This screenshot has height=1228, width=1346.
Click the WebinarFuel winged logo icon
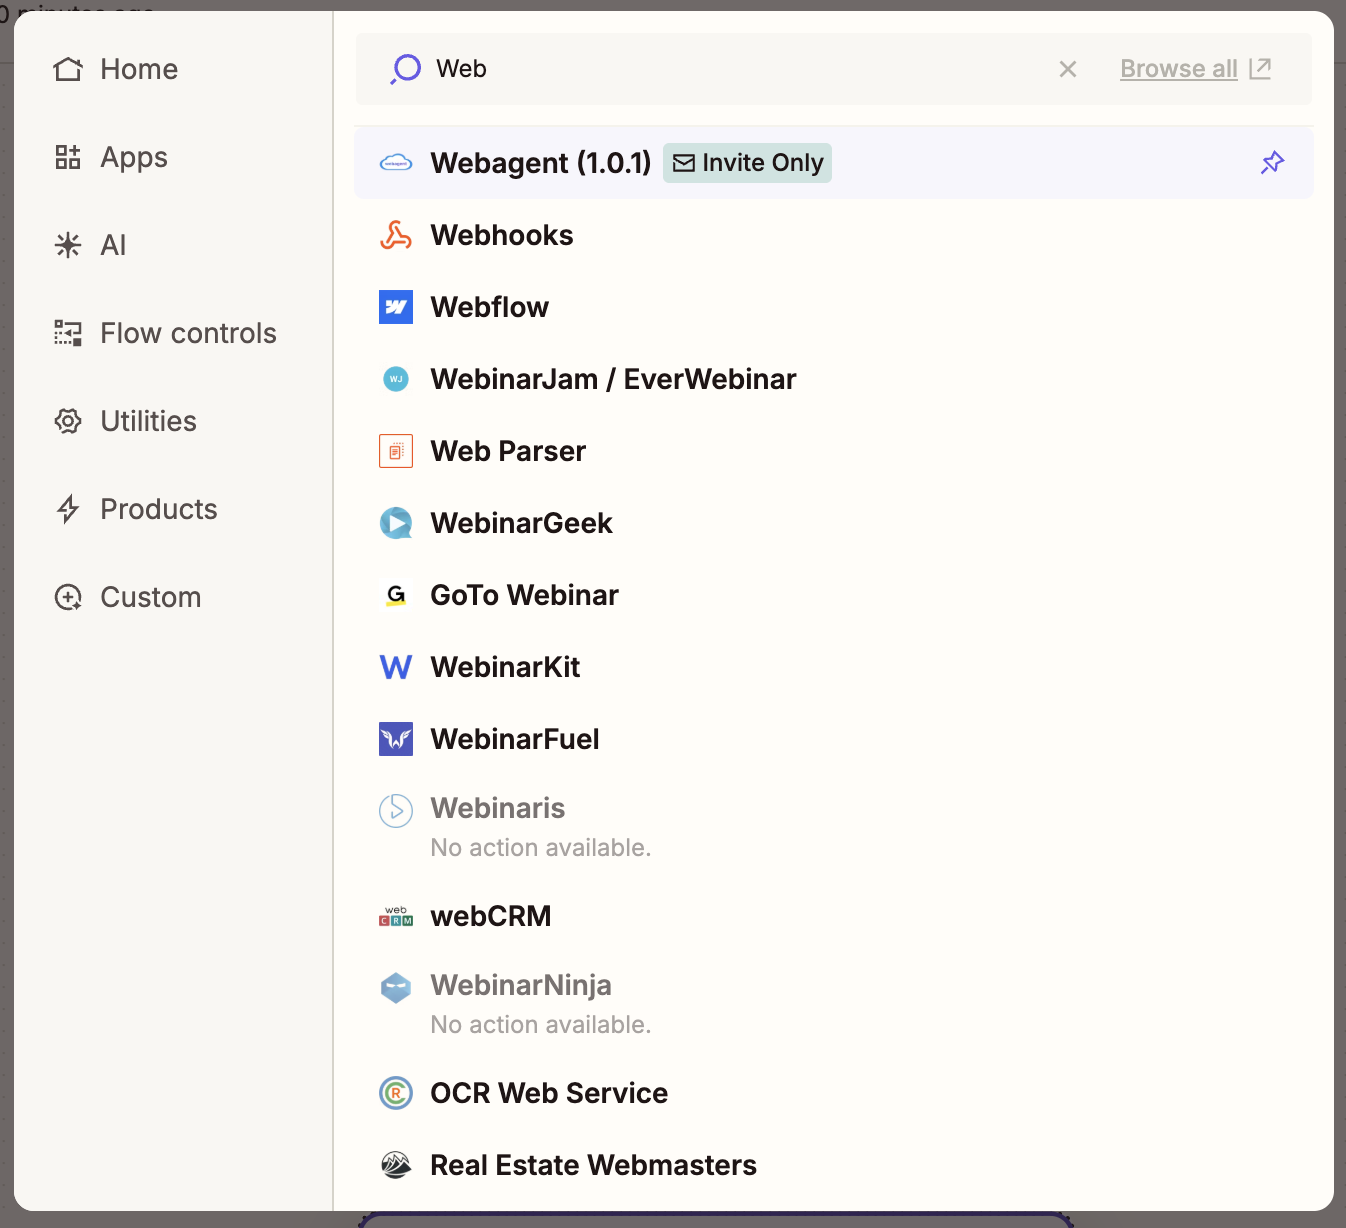396,739
